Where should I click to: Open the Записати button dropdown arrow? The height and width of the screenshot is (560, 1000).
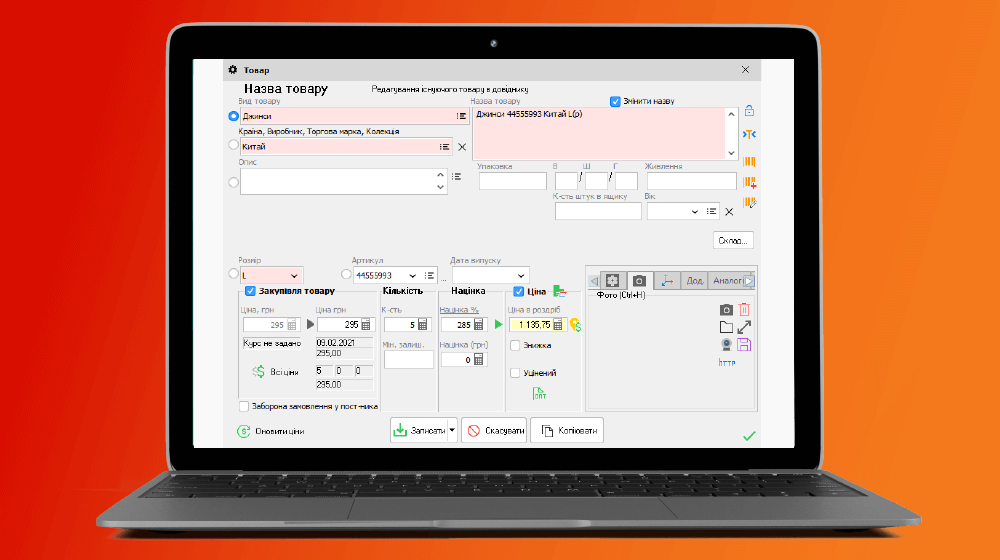[452, 430]
